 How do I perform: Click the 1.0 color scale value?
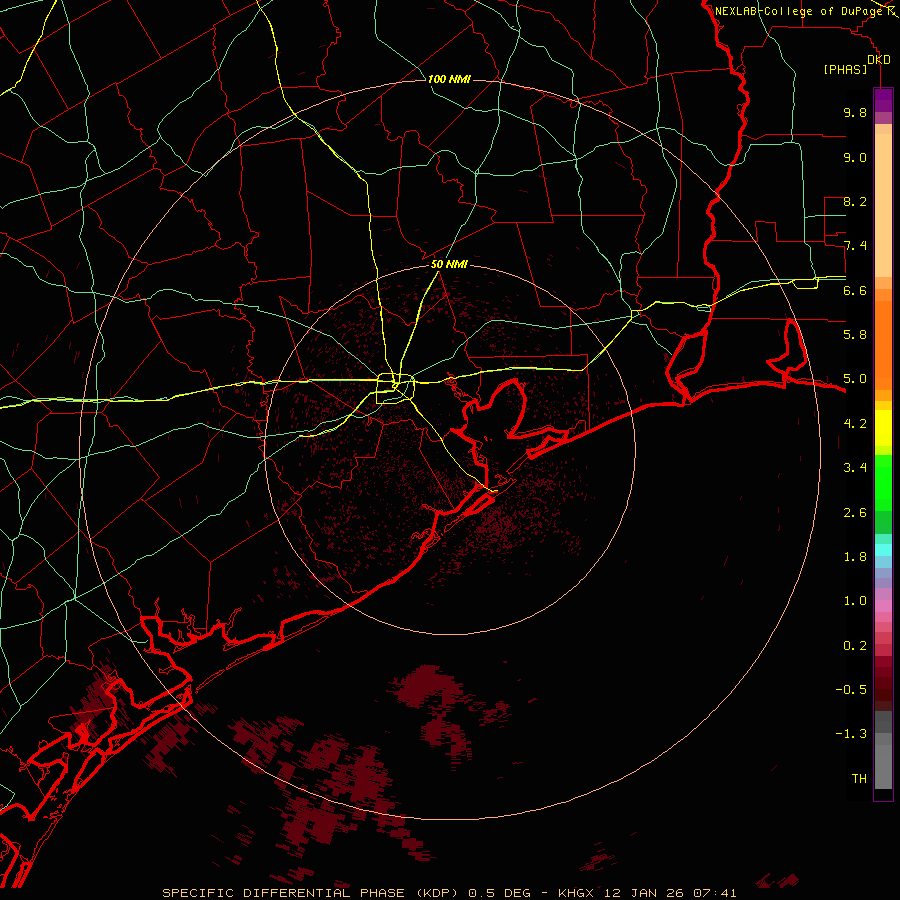(x=855, y=601)
